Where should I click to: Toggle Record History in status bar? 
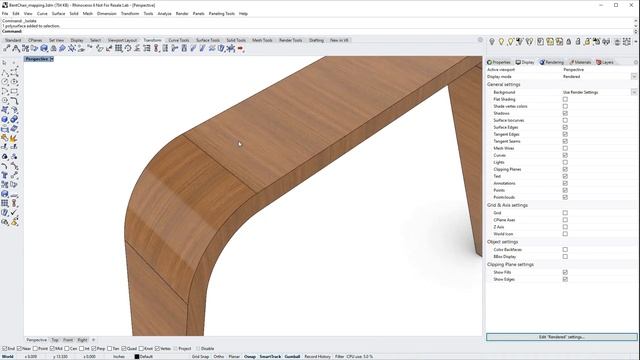tap(318, 356)
